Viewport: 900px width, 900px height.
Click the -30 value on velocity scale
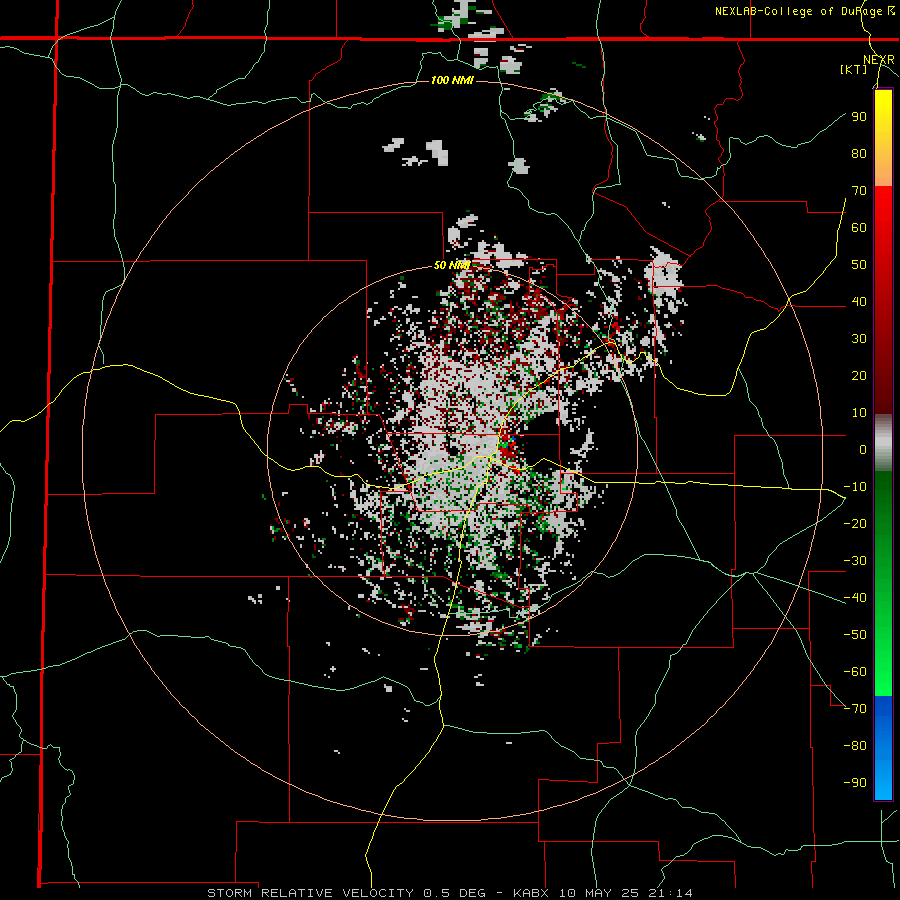[855, 561]
